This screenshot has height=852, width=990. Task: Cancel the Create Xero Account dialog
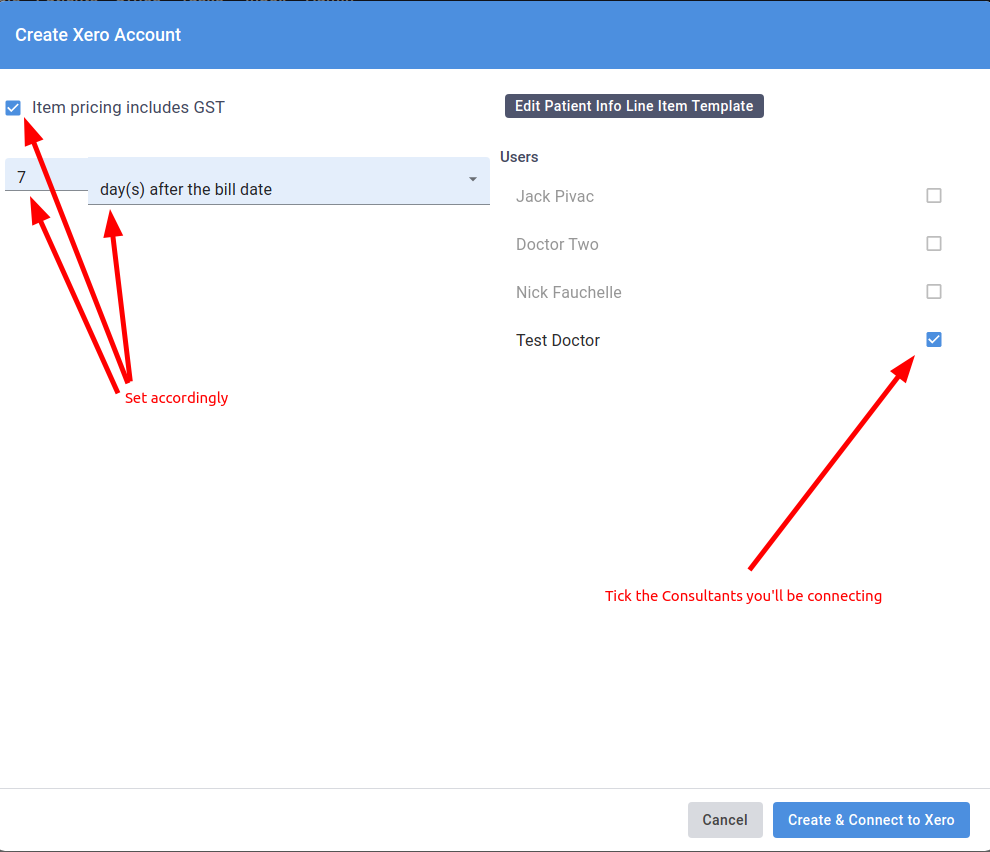[725, 819]
